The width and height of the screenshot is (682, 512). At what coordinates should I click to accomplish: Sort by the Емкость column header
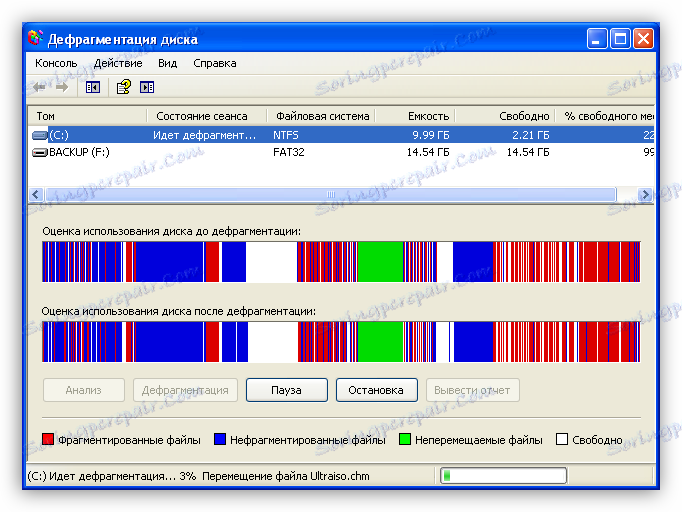415,116
